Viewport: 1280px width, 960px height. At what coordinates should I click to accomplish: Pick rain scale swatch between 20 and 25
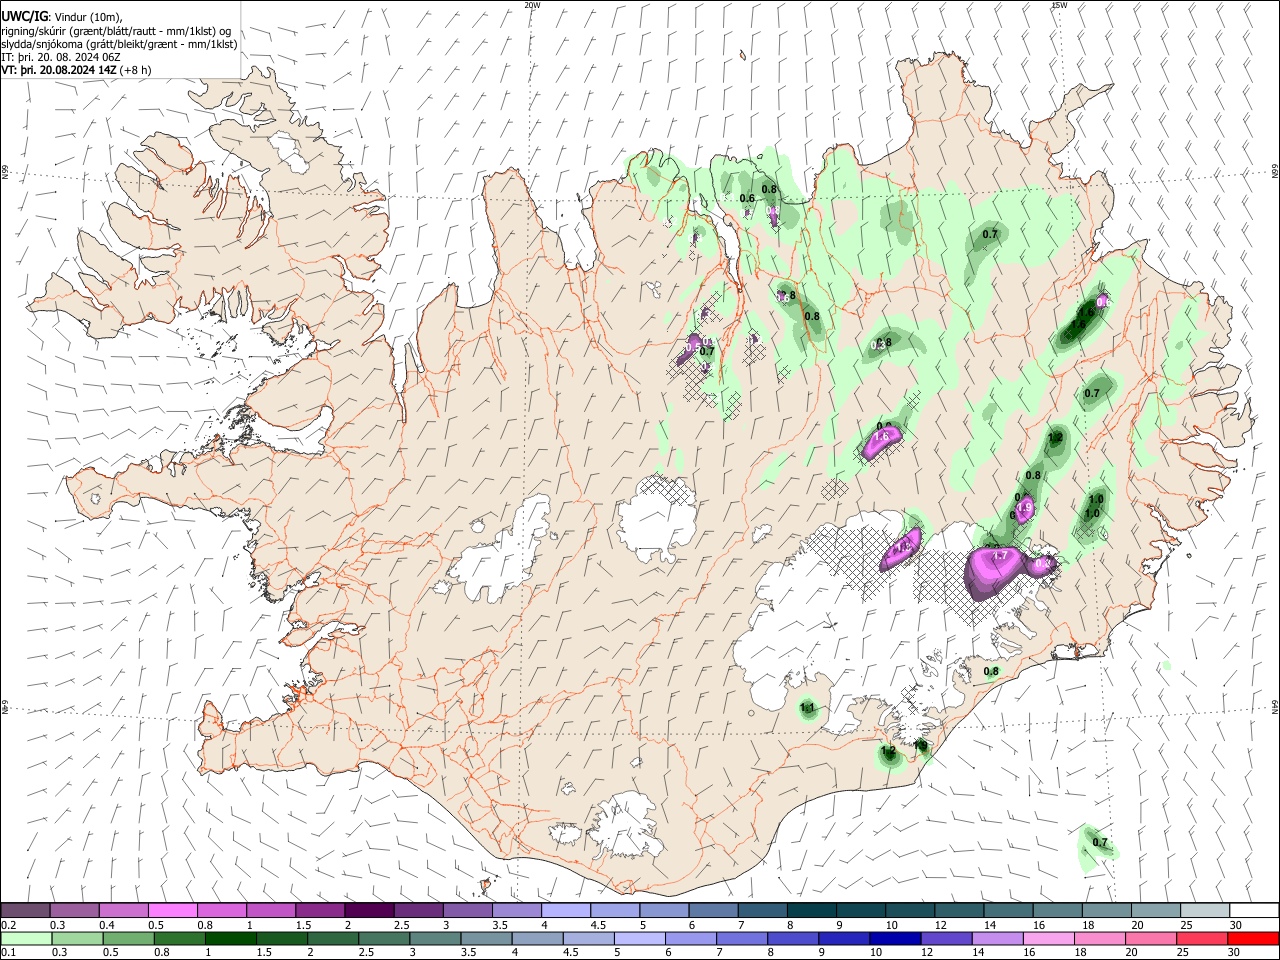click(x=1151, y=938)
